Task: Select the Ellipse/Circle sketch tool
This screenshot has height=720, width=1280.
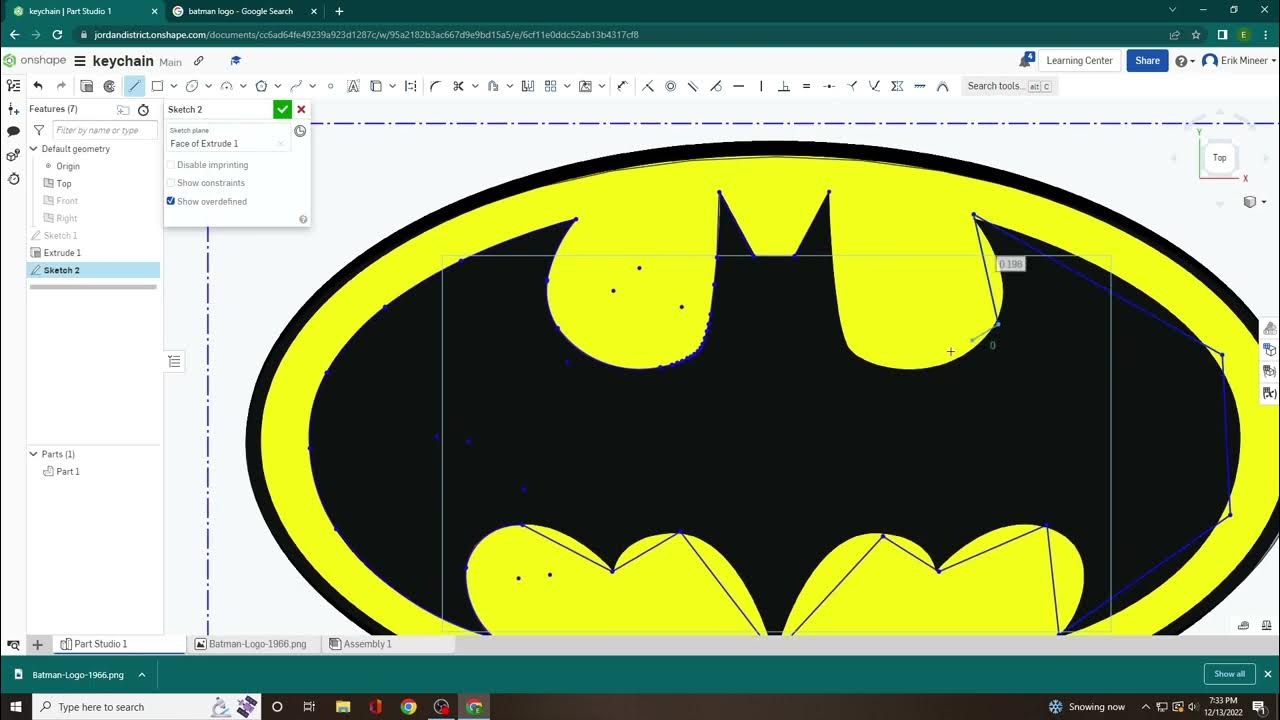Action: coord(191,86)
